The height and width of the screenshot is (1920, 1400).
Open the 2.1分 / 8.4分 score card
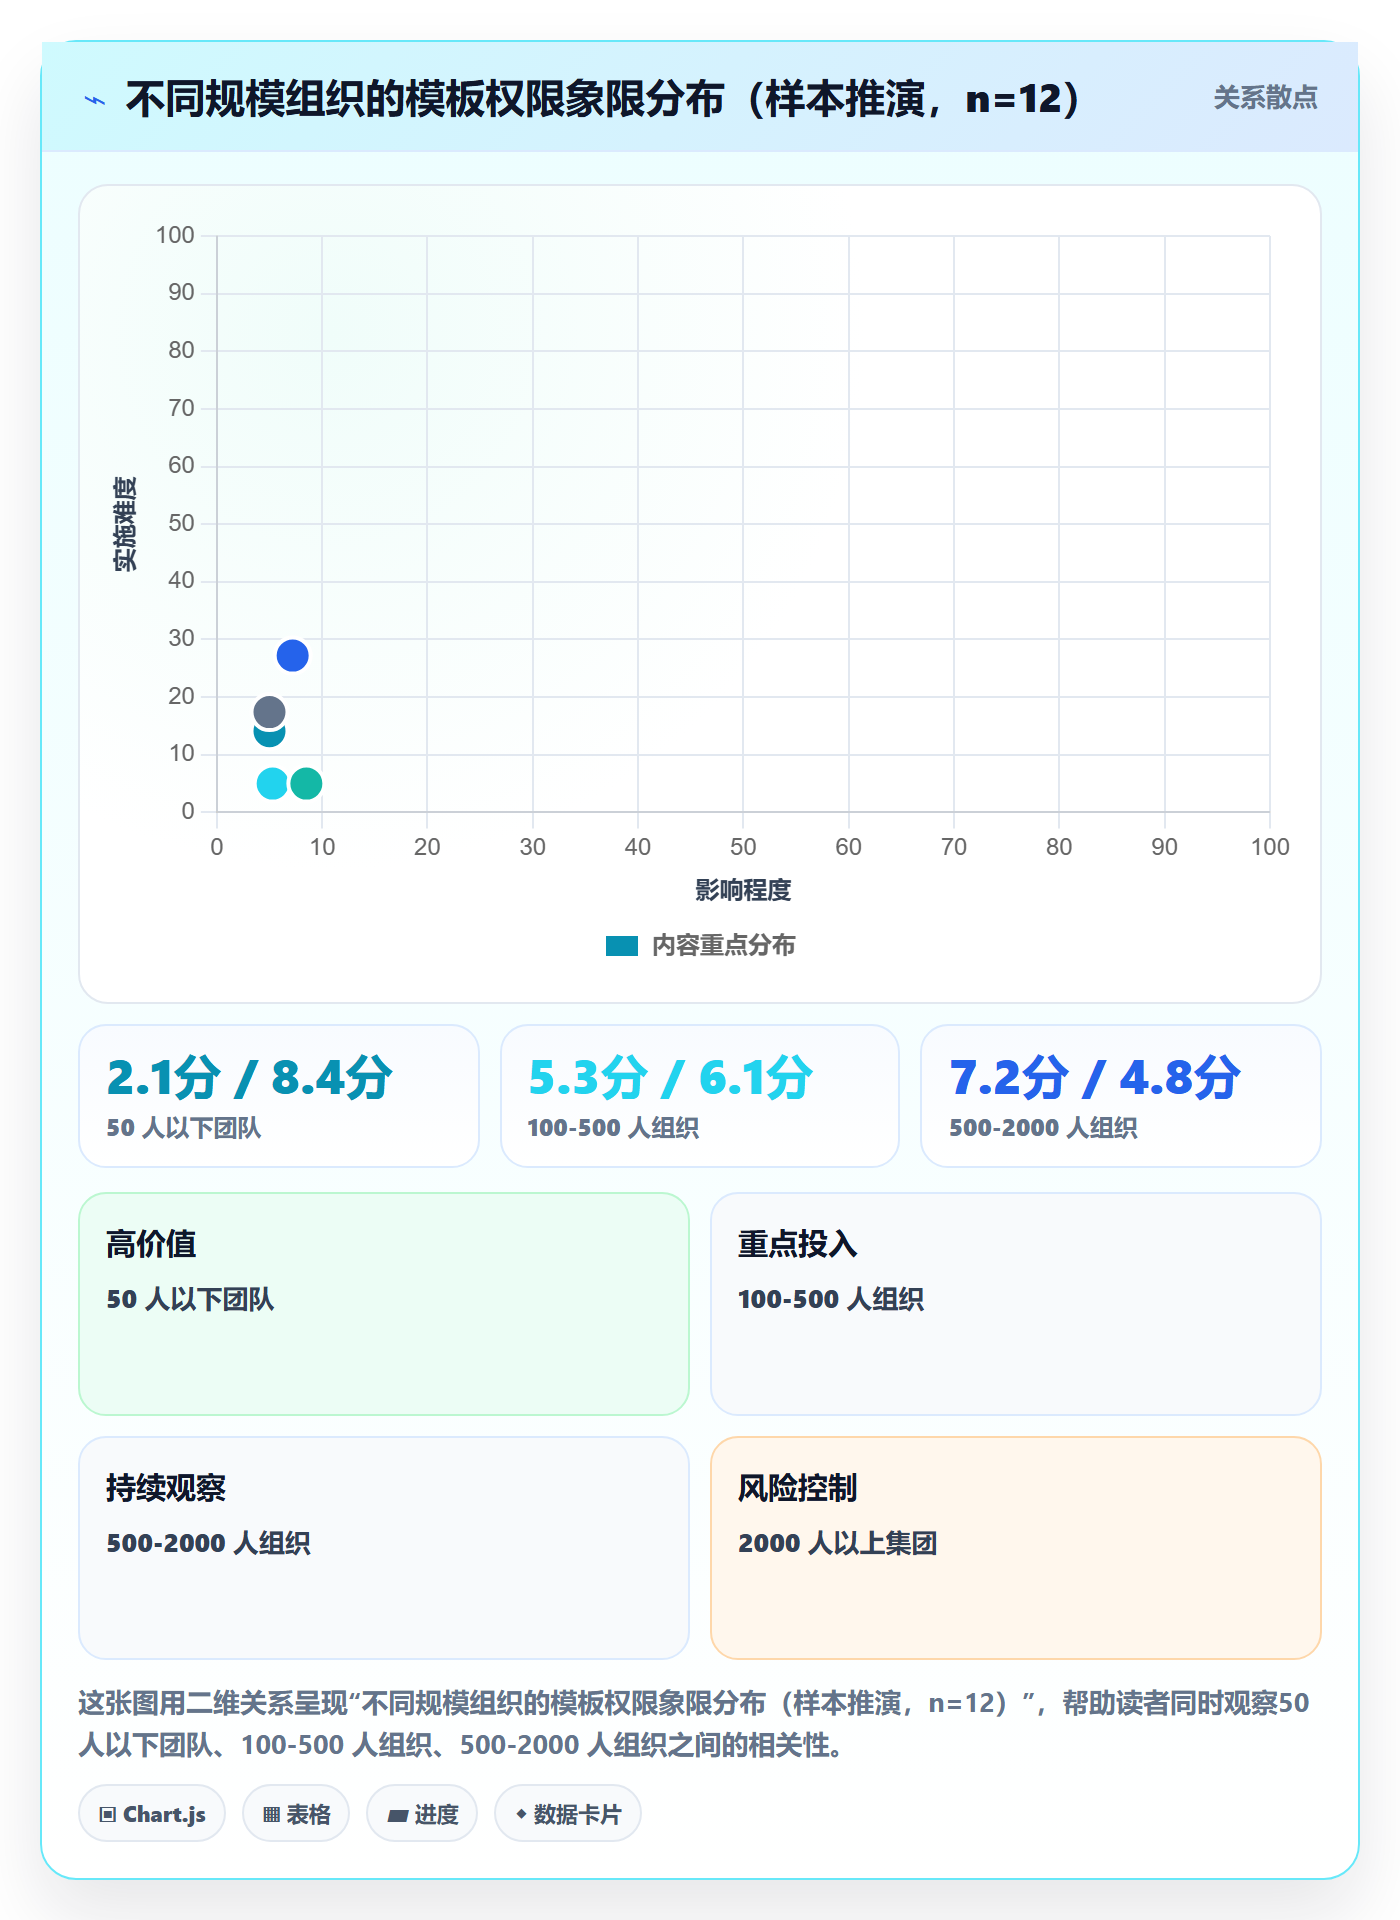[x=279, y=1096]
